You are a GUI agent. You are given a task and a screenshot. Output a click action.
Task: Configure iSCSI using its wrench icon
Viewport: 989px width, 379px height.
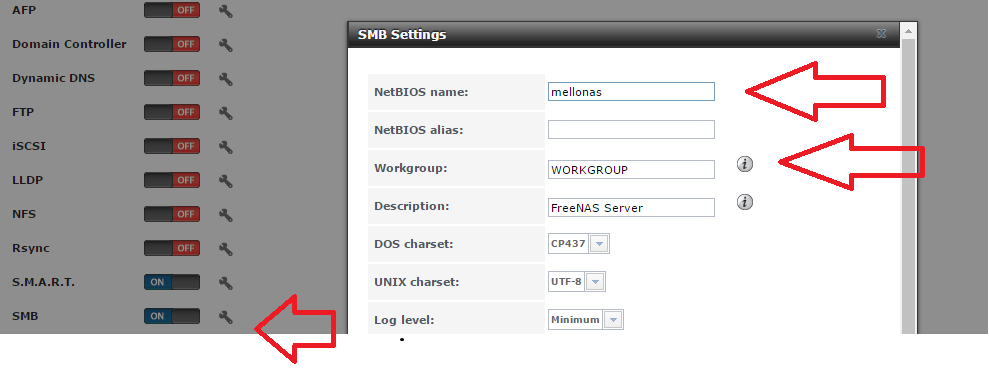click(226, 147)
